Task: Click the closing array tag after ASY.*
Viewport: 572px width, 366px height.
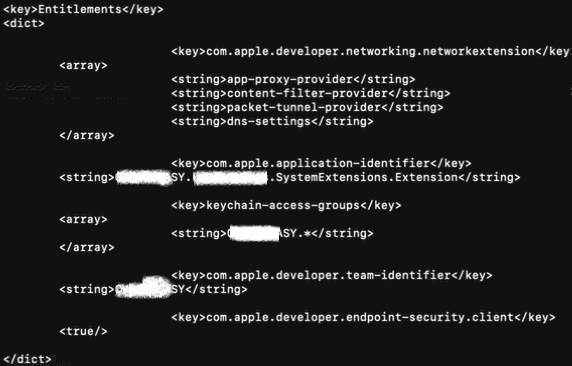Action: coord(87,247)
